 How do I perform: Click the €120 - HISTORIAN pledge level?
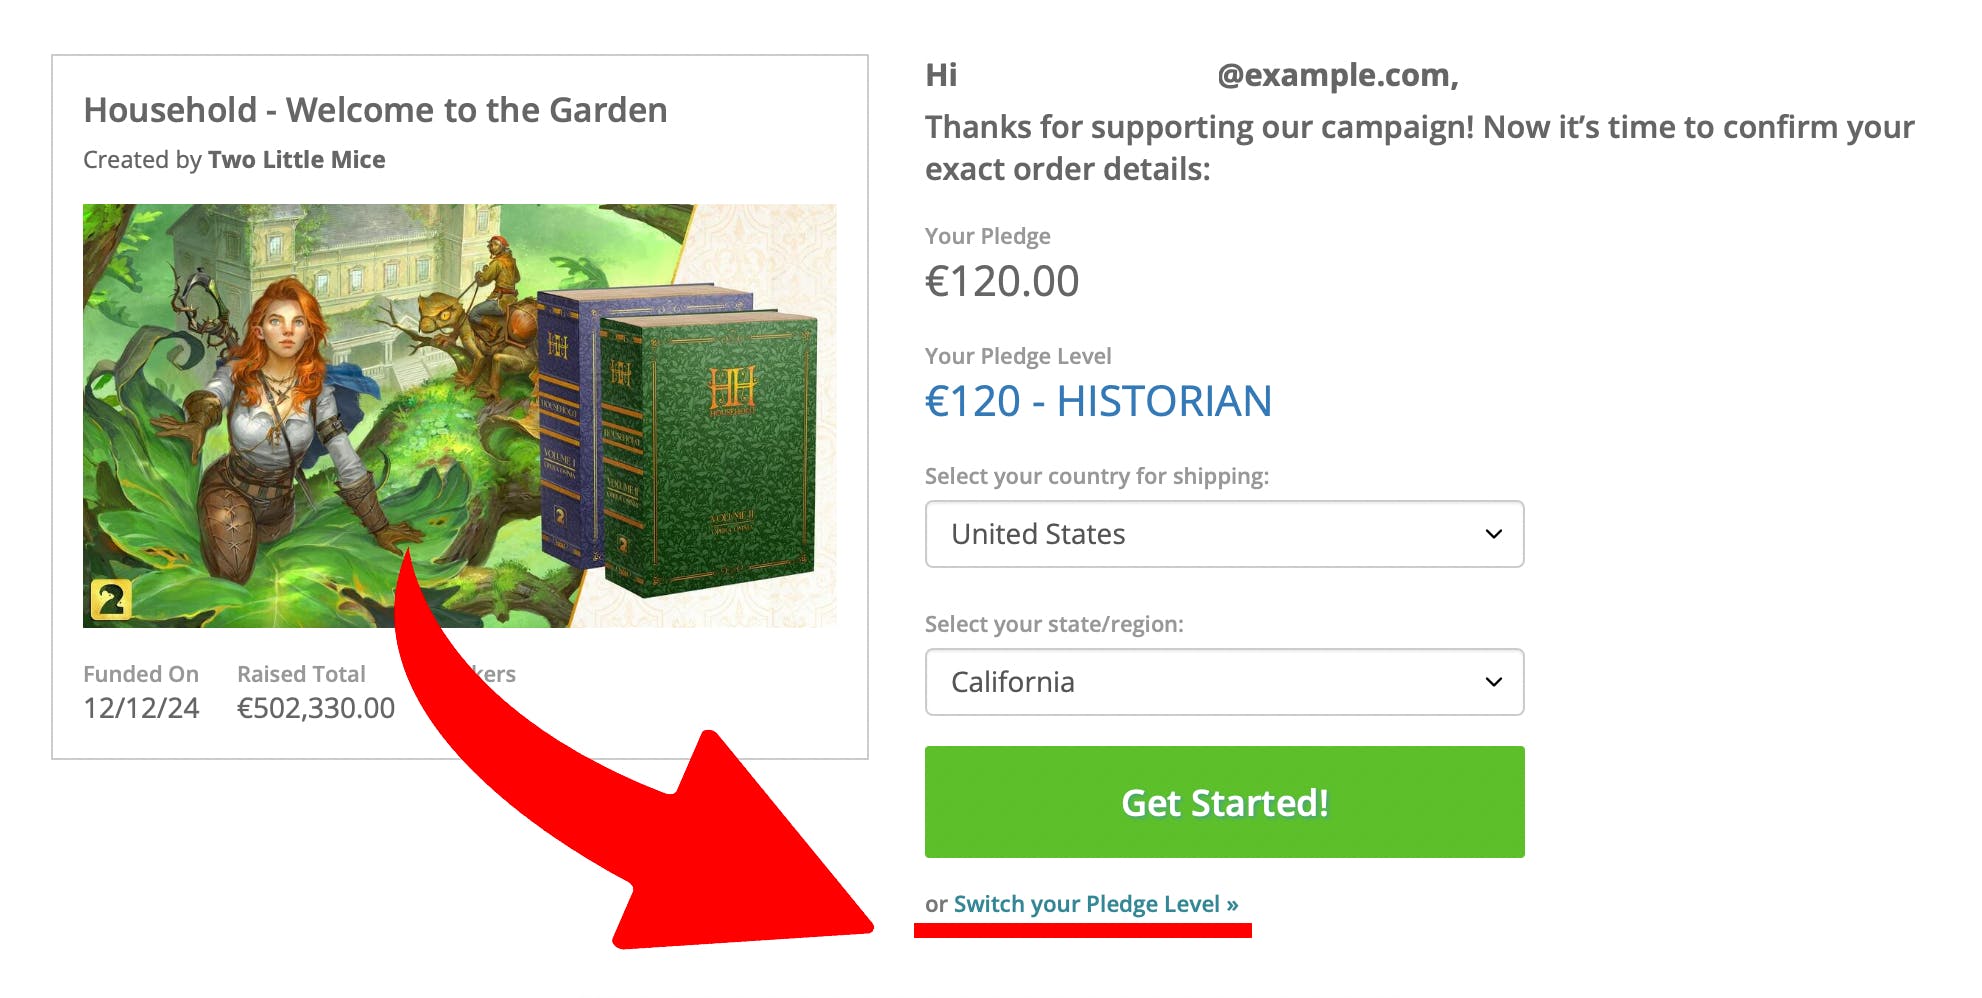(x=1098, y=401)
